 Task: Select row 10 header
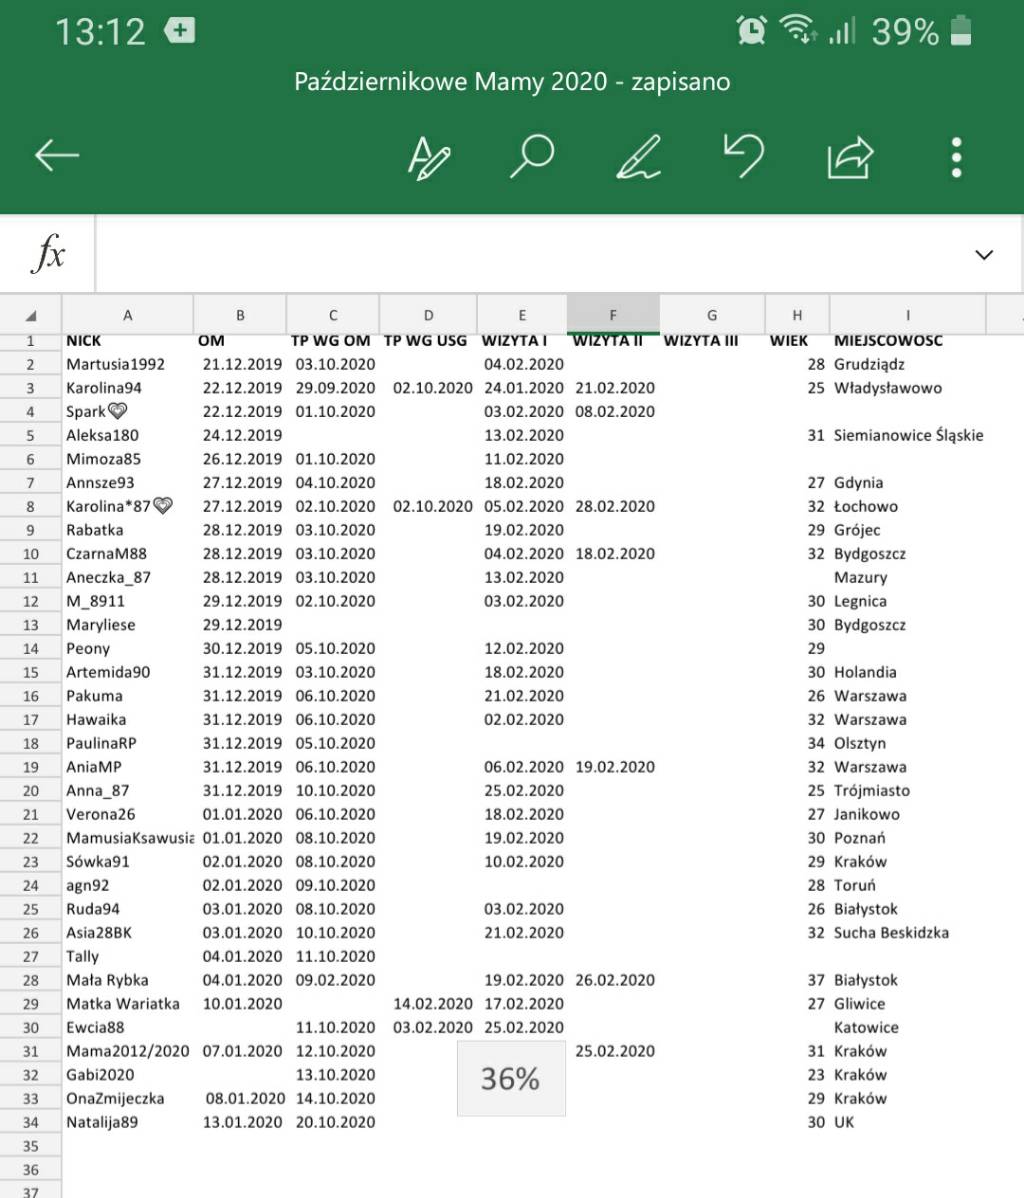pos(31,554)
